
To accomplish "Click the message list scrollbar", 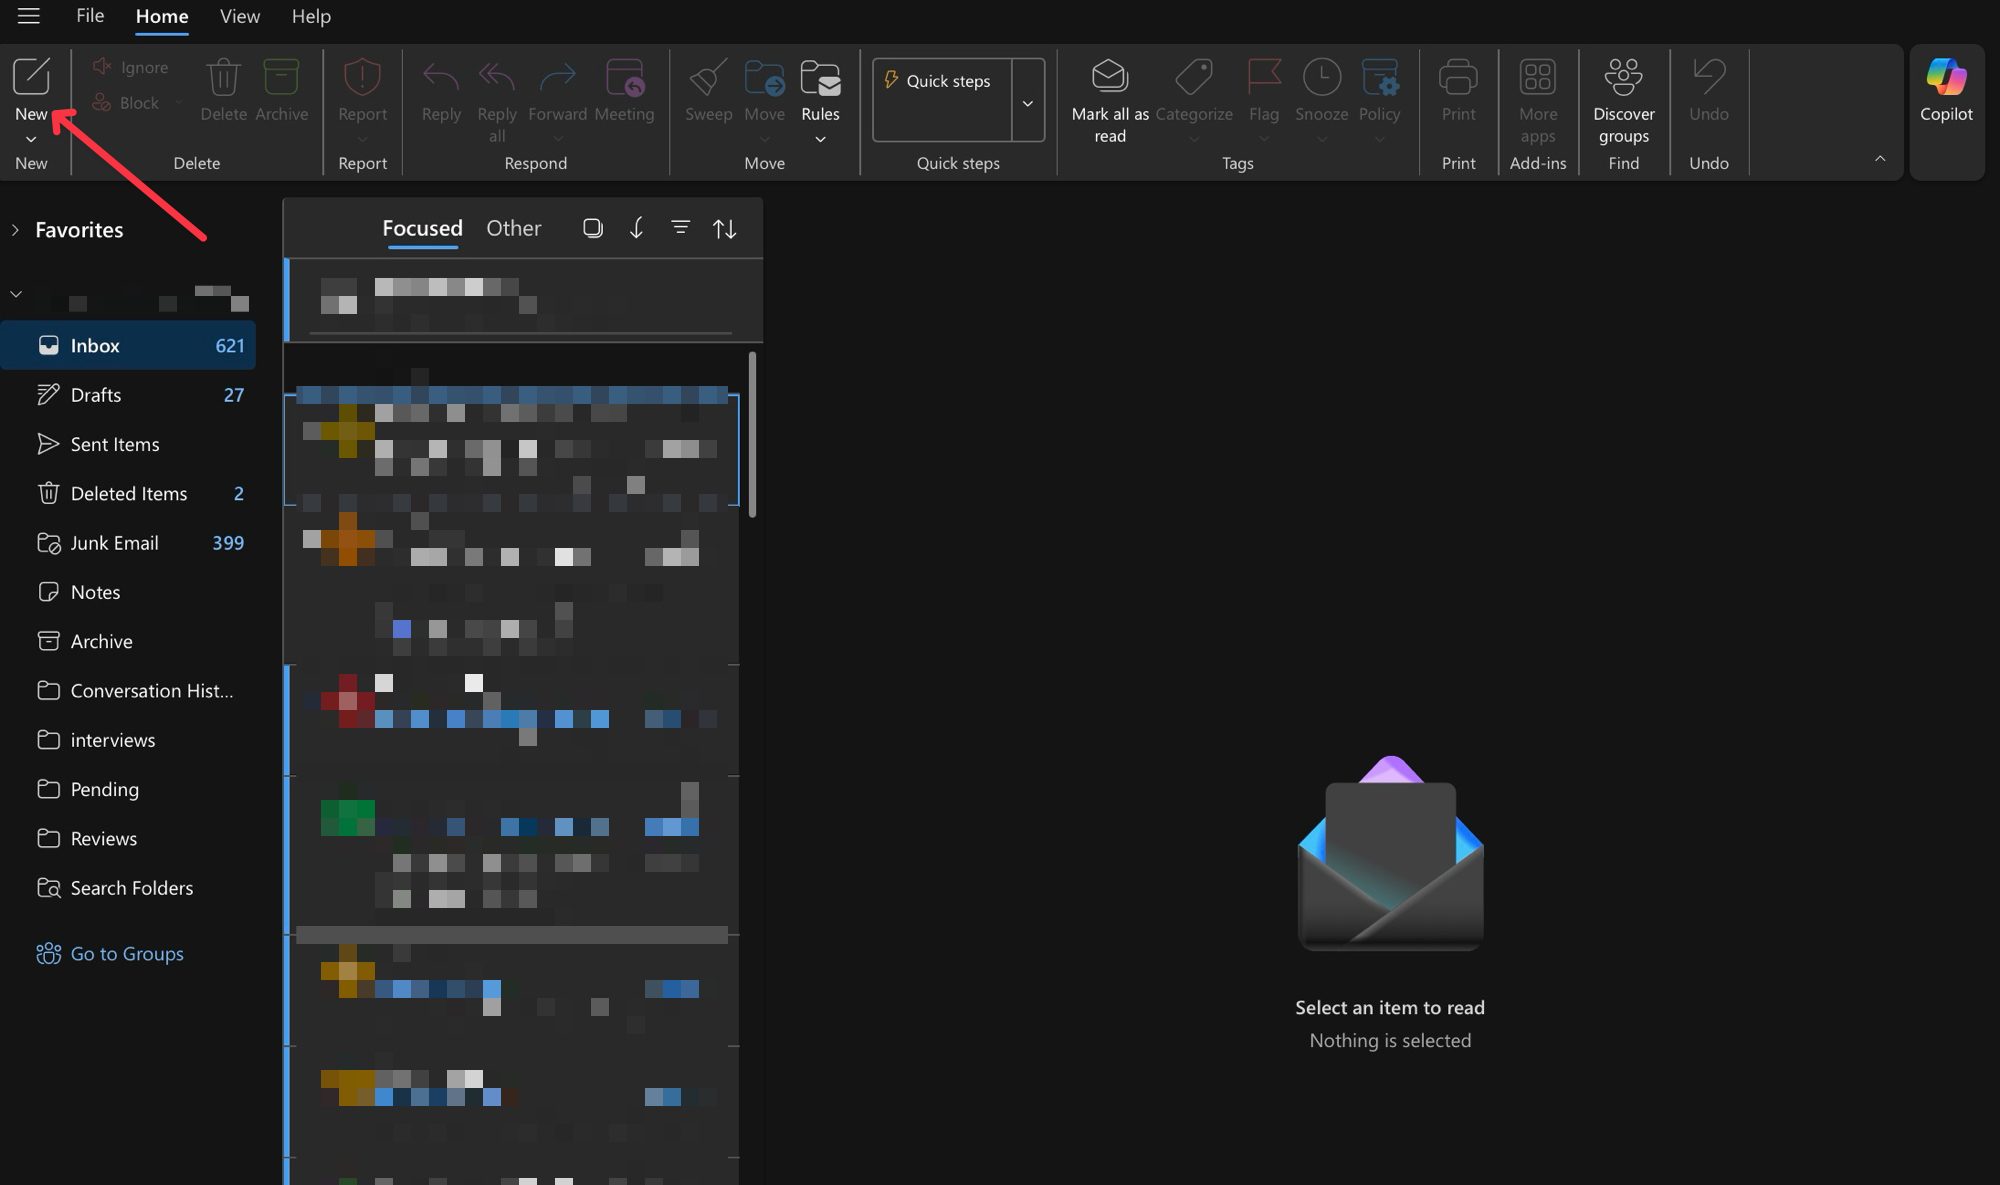I will coord(752,434).
